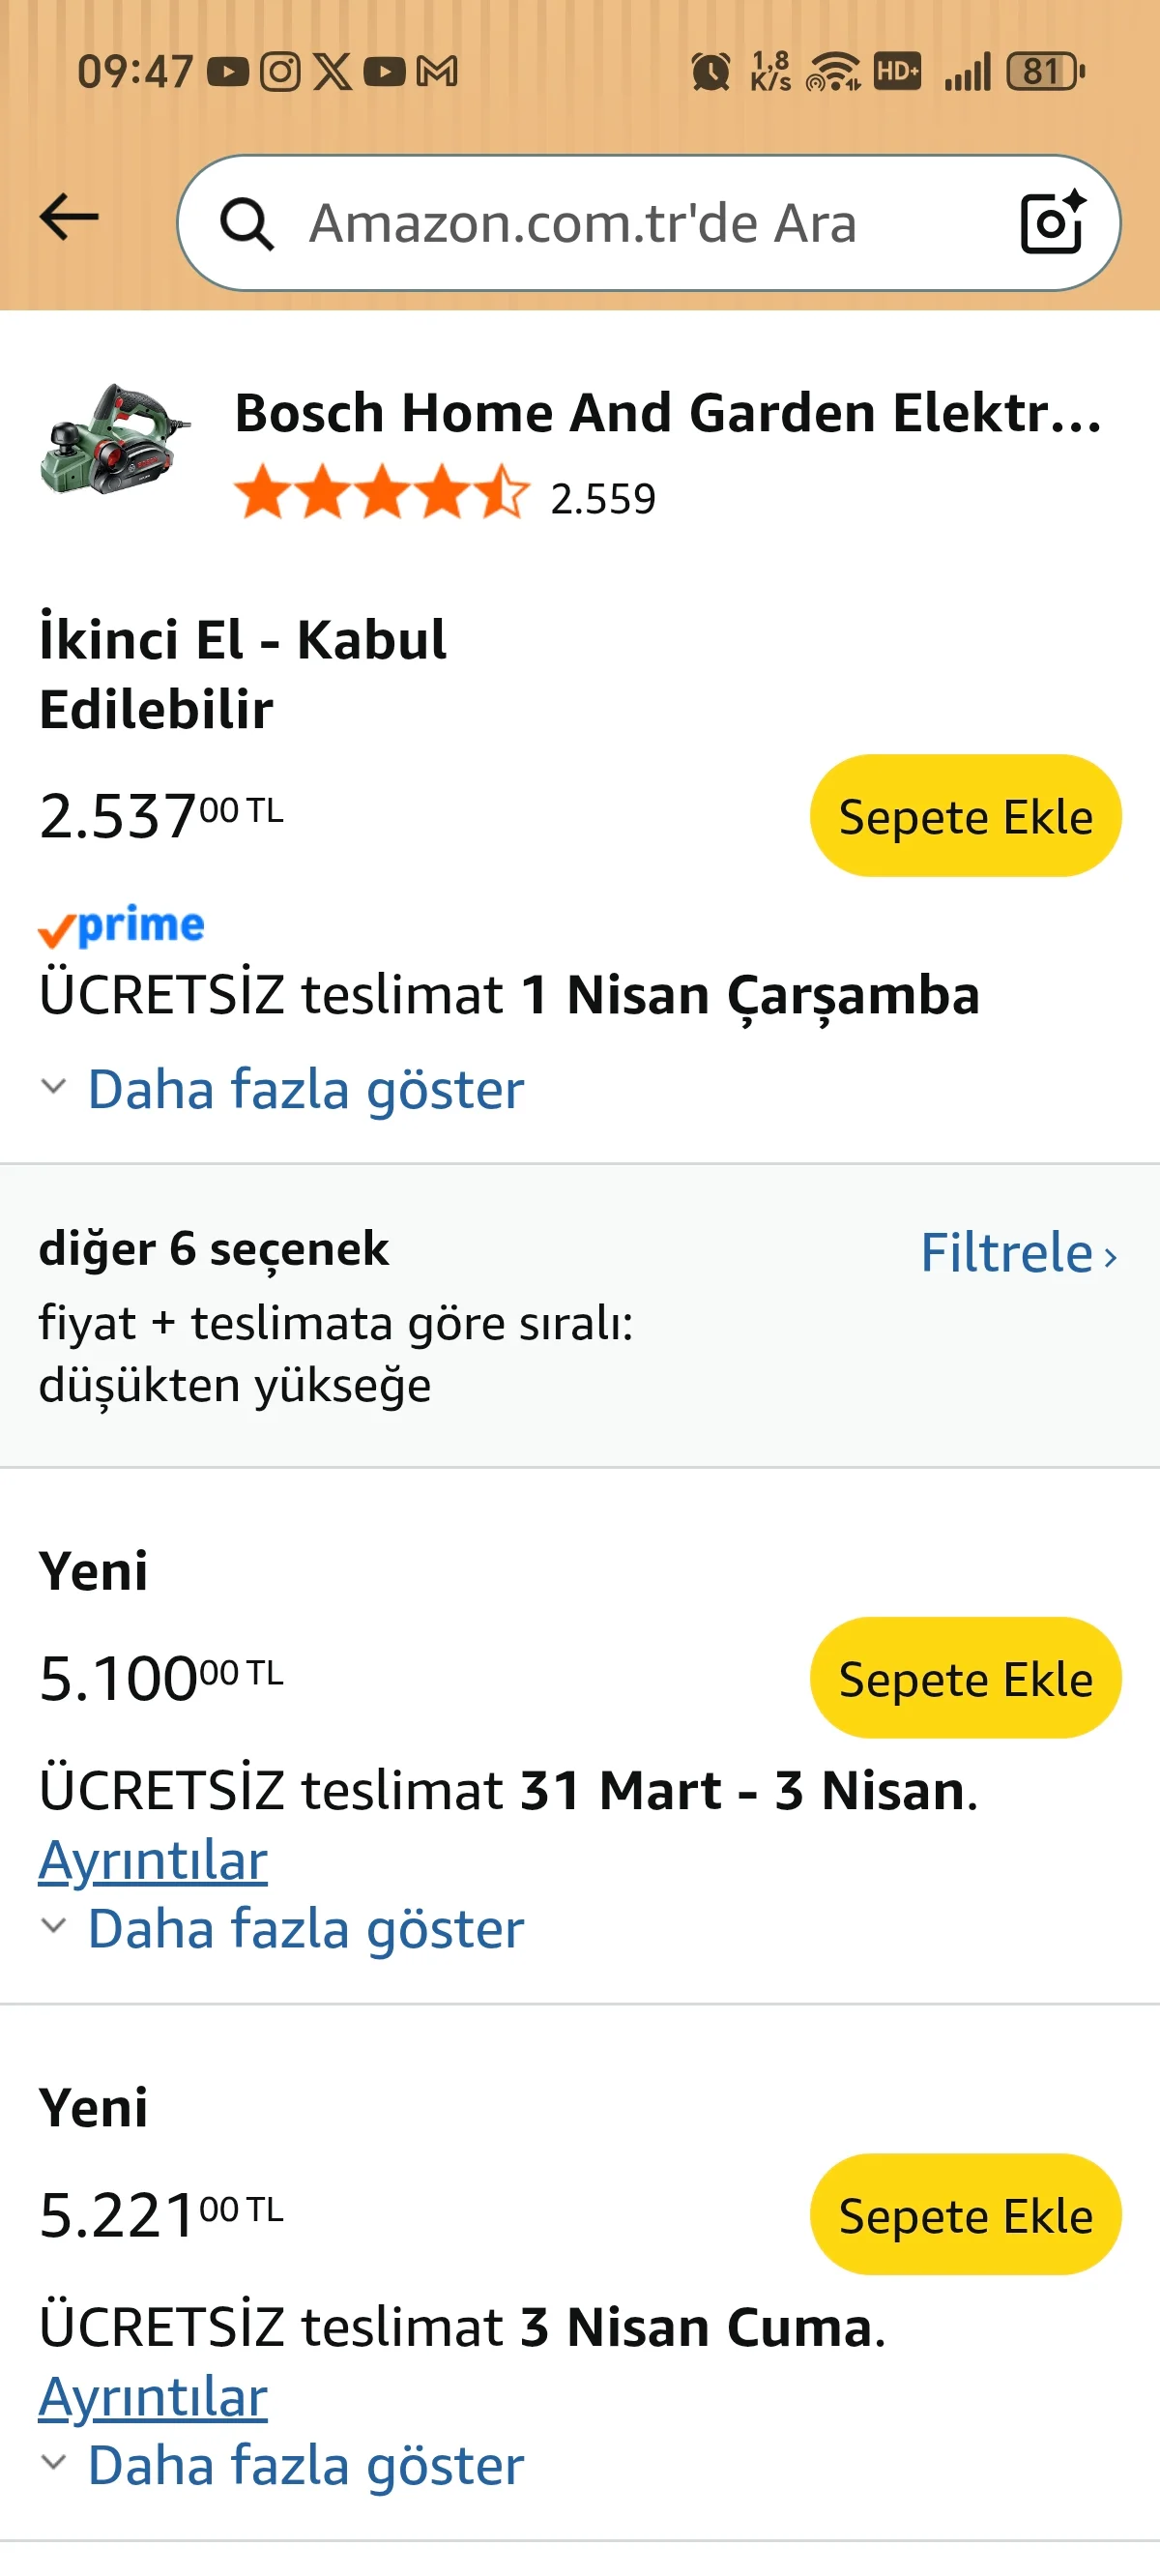Add the 5.100 TL new offer to cart
Viewport: 1160px width, 2576px height.
pos(965,1678)
